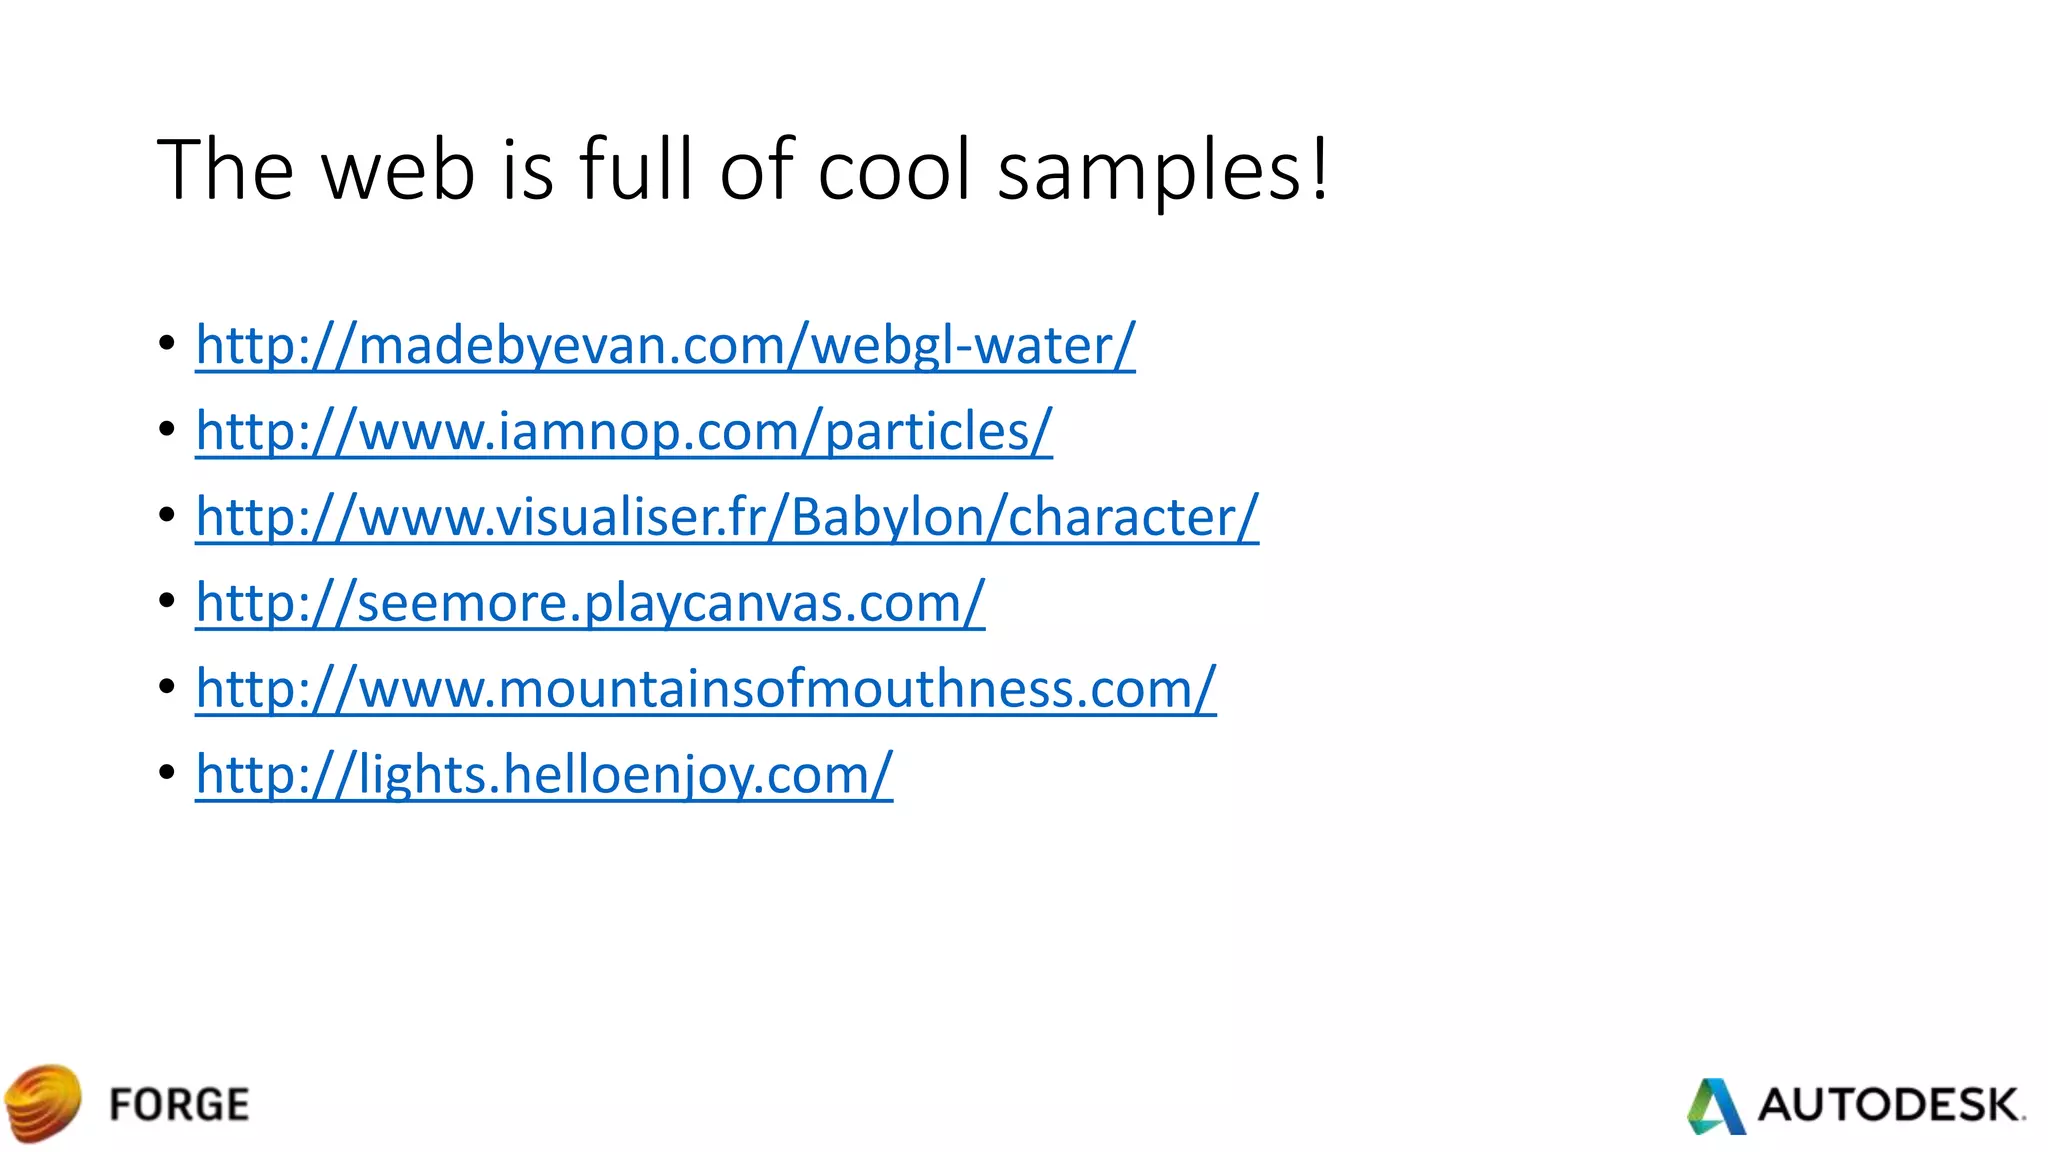Click the bullet before the playcanvas link

[x=167, y=601]
